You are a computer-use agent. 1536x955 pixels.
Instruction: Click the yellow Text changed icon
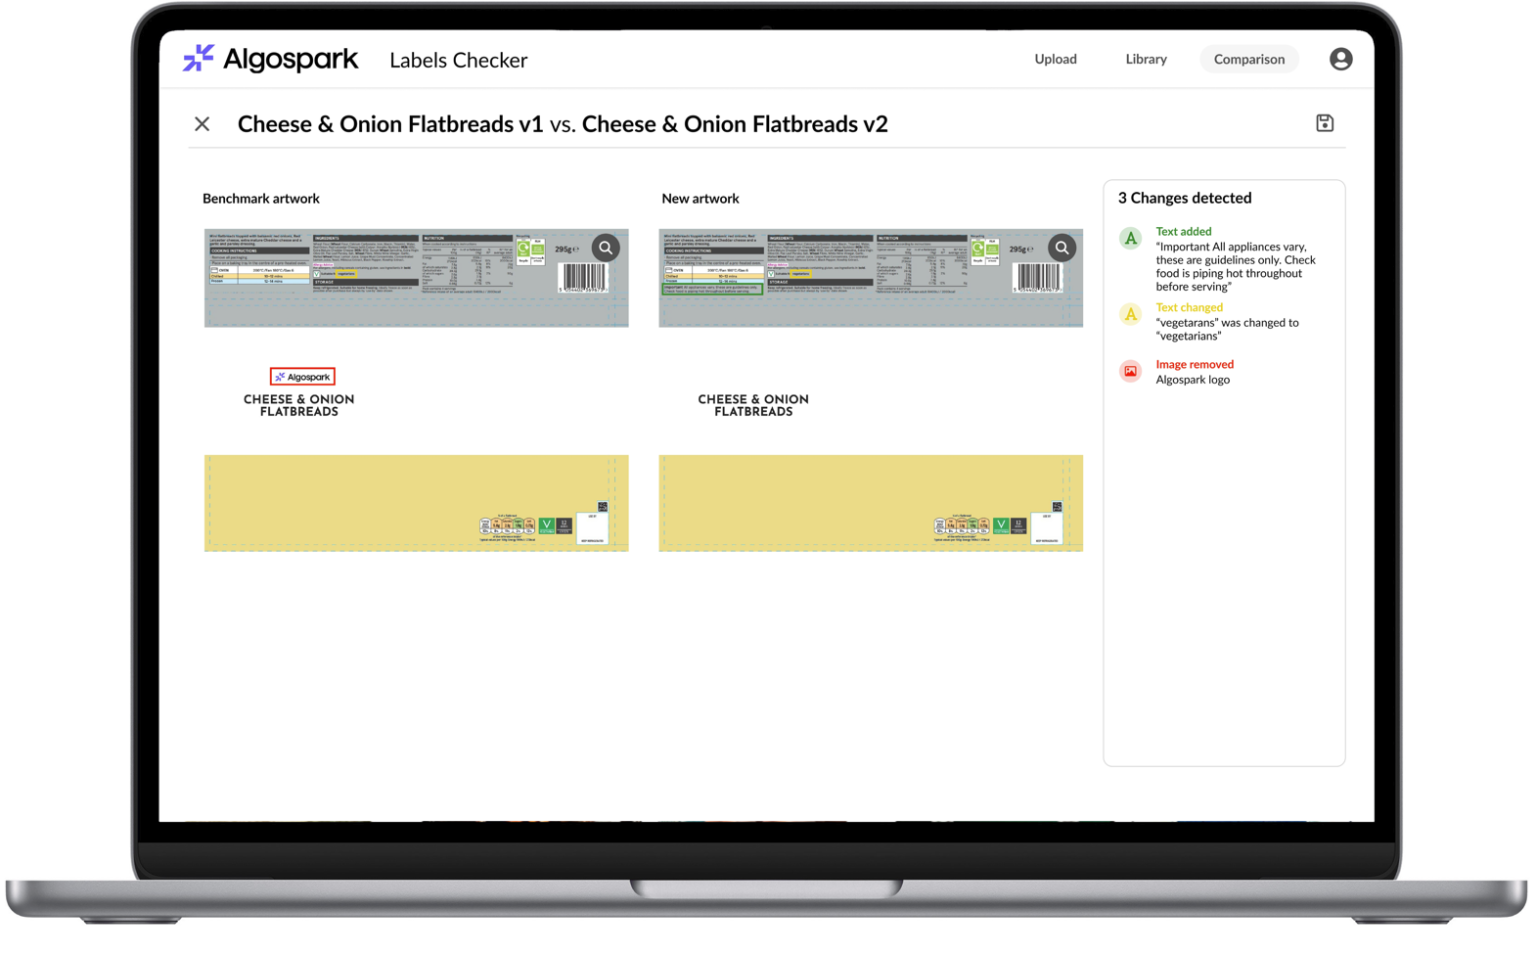pos(1130,314)
